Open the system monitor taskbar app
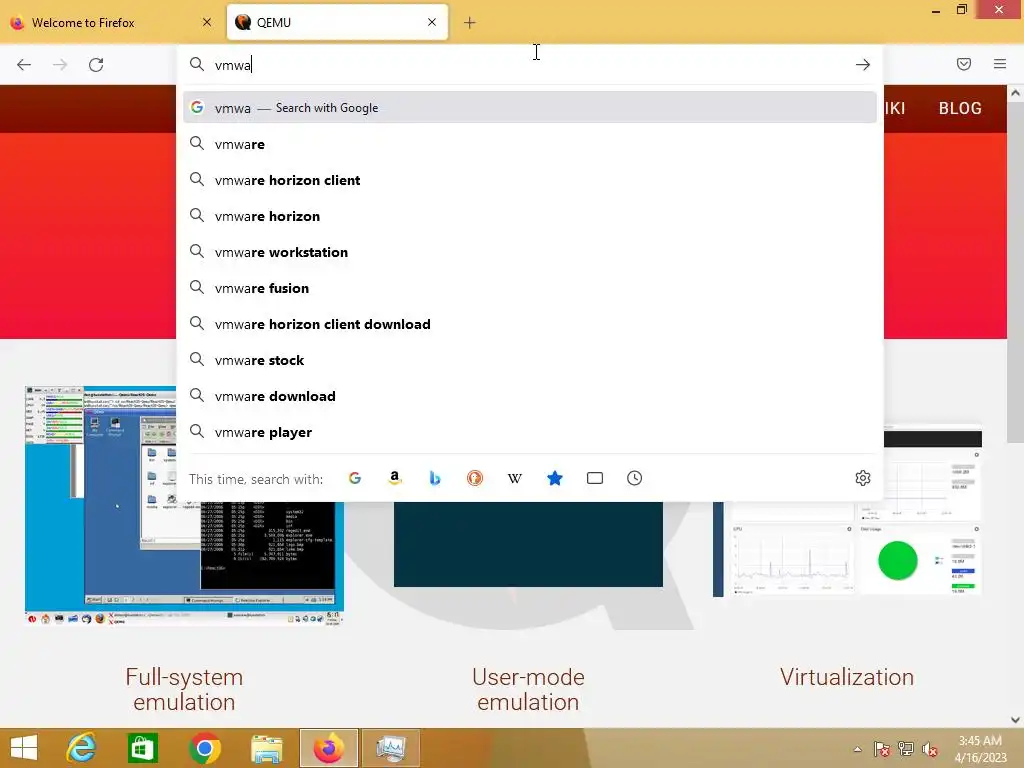Viewport: 1024px width, 768px height. (x=390, y=748)
